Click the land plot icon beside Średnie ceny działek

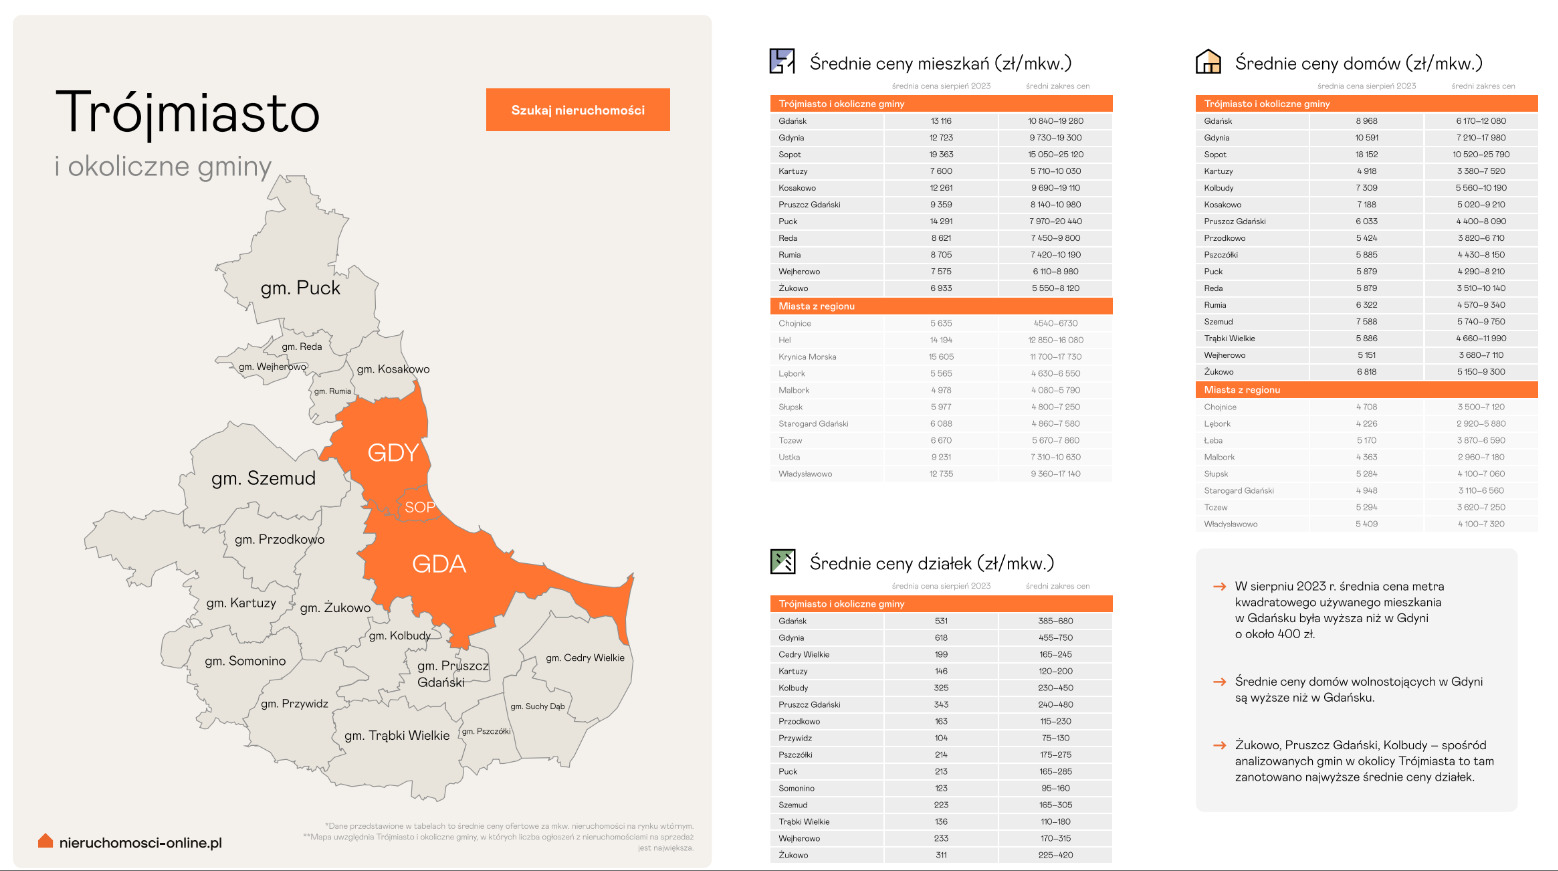(782, 562)
